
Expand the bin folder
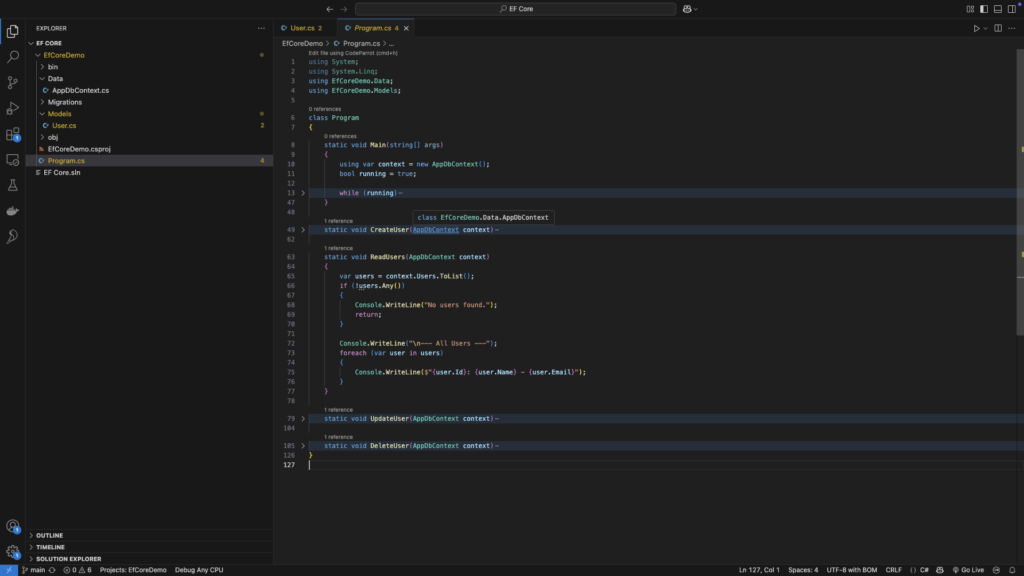coord(42,67)
